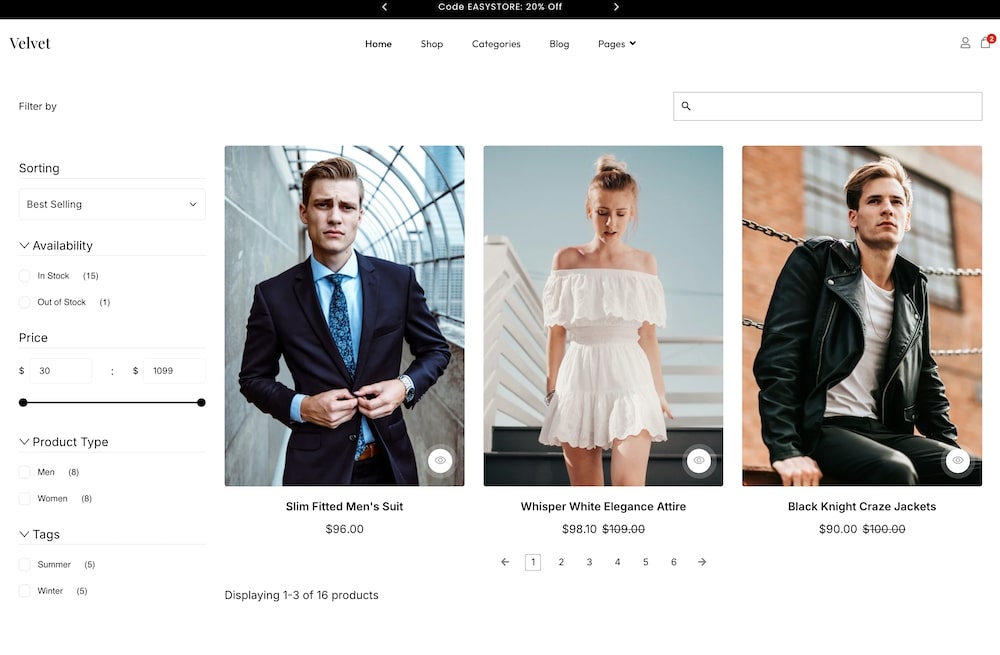Check the Men product type filter
1000x655 pixels.
tap(25, 472)
